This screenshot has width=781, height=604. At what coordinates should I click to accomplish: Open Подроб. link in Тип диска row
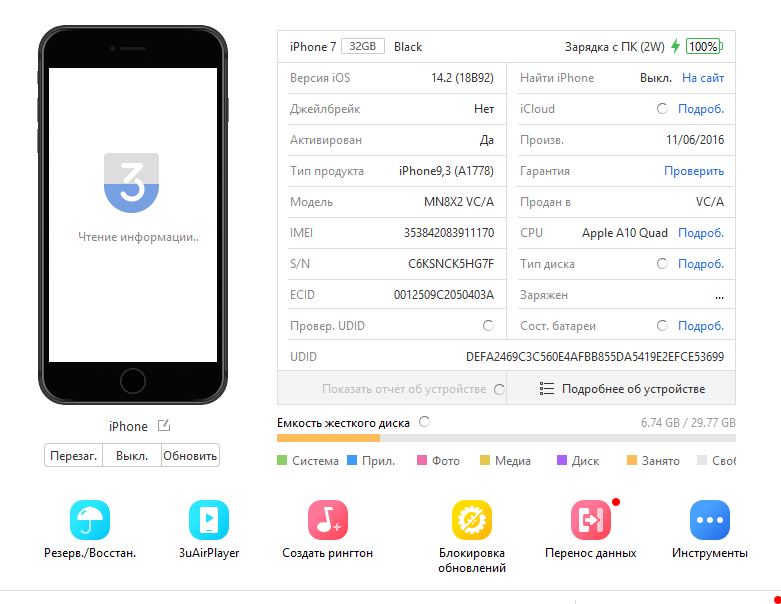pyautogui.click(x=701, y=263)
